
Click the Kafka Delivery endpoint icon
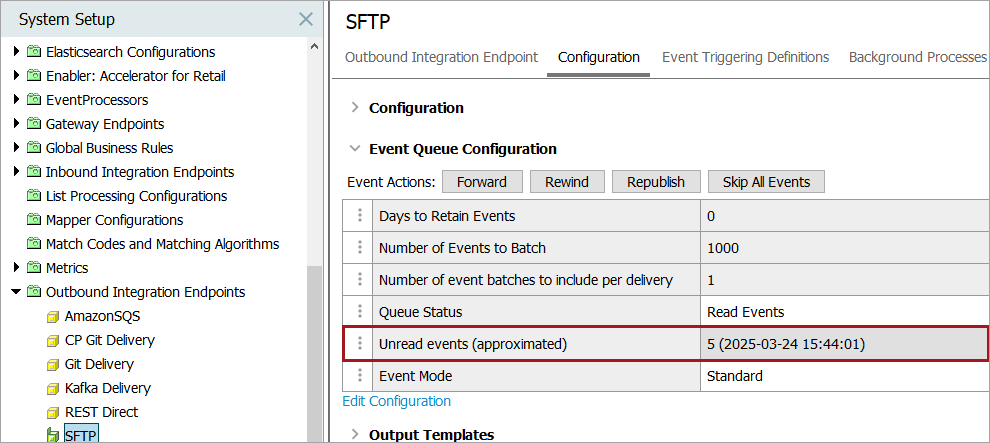(53, 388)
